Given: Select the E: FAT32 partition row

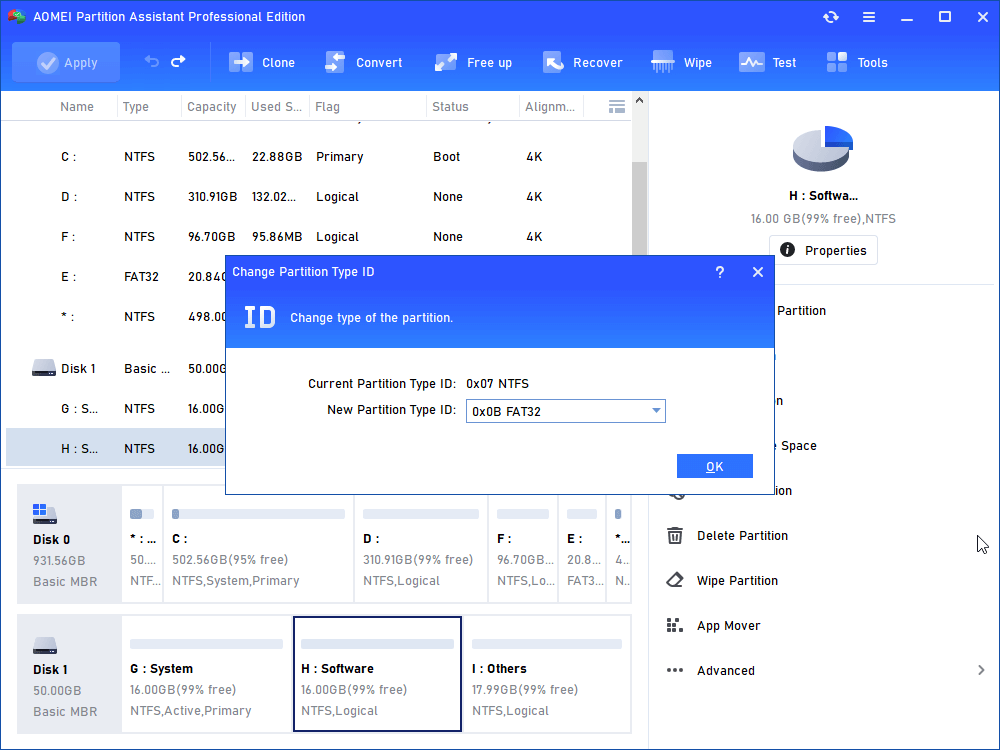Looking at the screenshot, I should click(115, 277).
